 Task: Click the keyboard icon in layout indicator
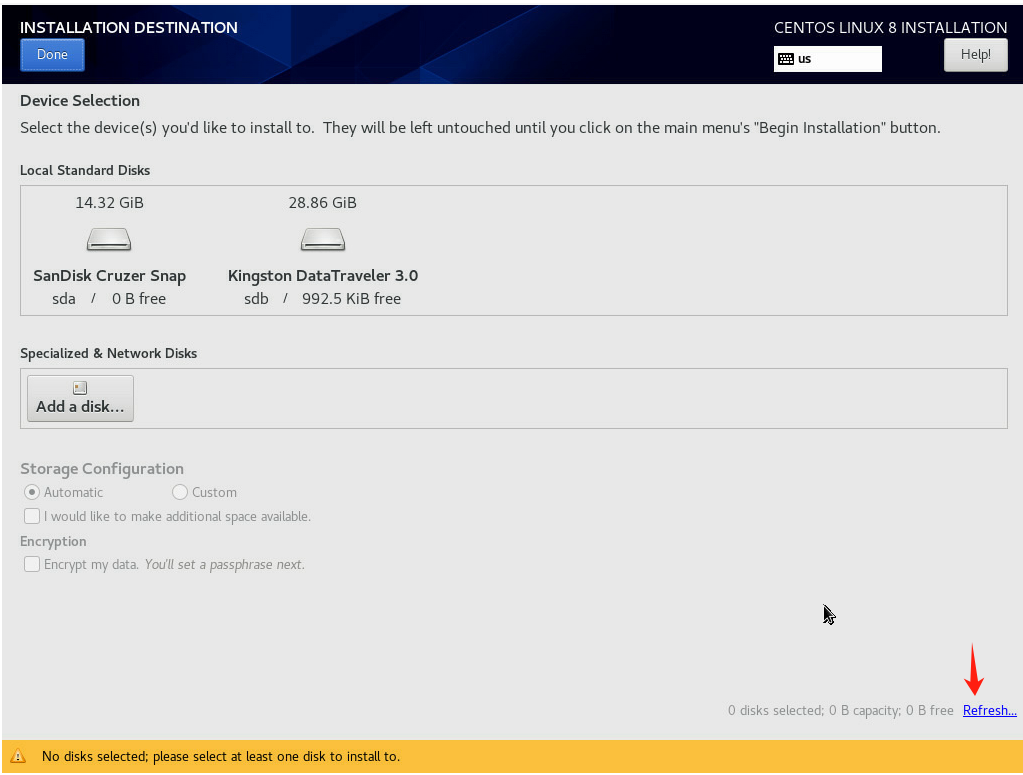(x=786, y=59)
